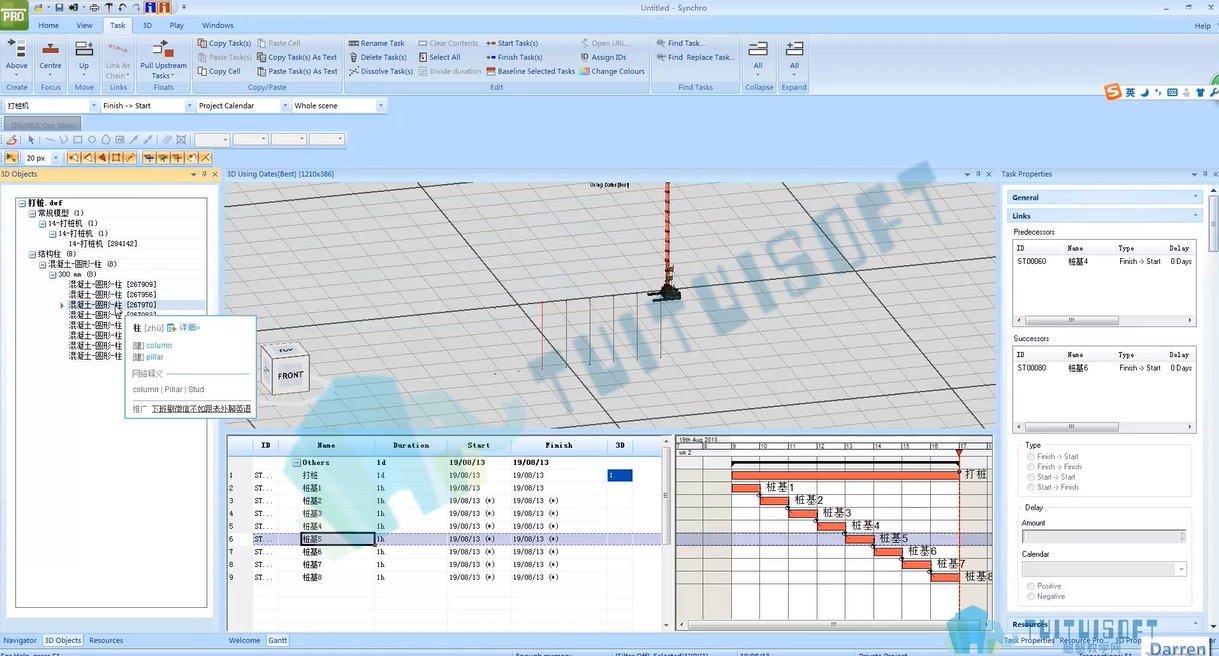Click Start Task(s) command
This screenshot has width=1219, height=656.
point(512,44)
